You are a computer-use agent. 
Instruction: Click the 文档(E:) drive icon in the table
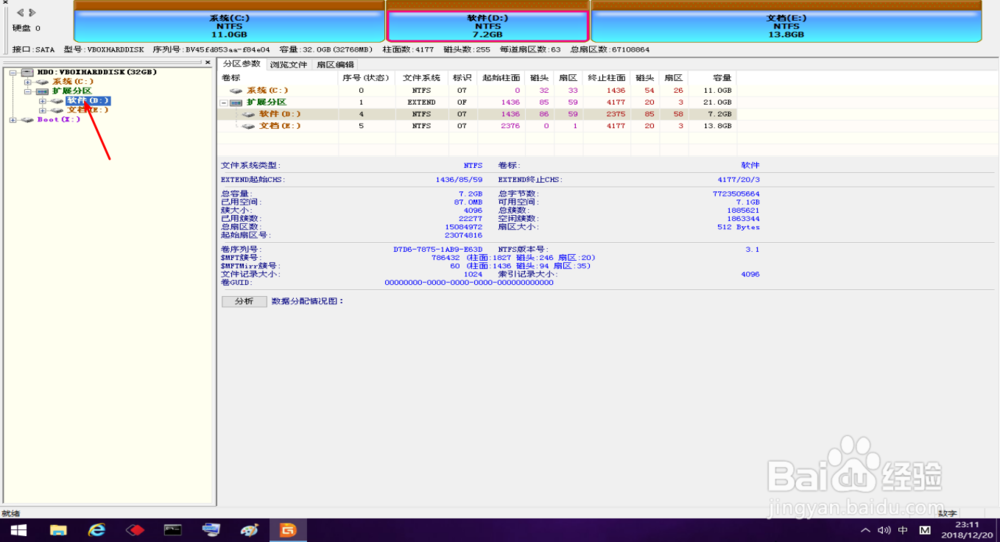[249, 126]
